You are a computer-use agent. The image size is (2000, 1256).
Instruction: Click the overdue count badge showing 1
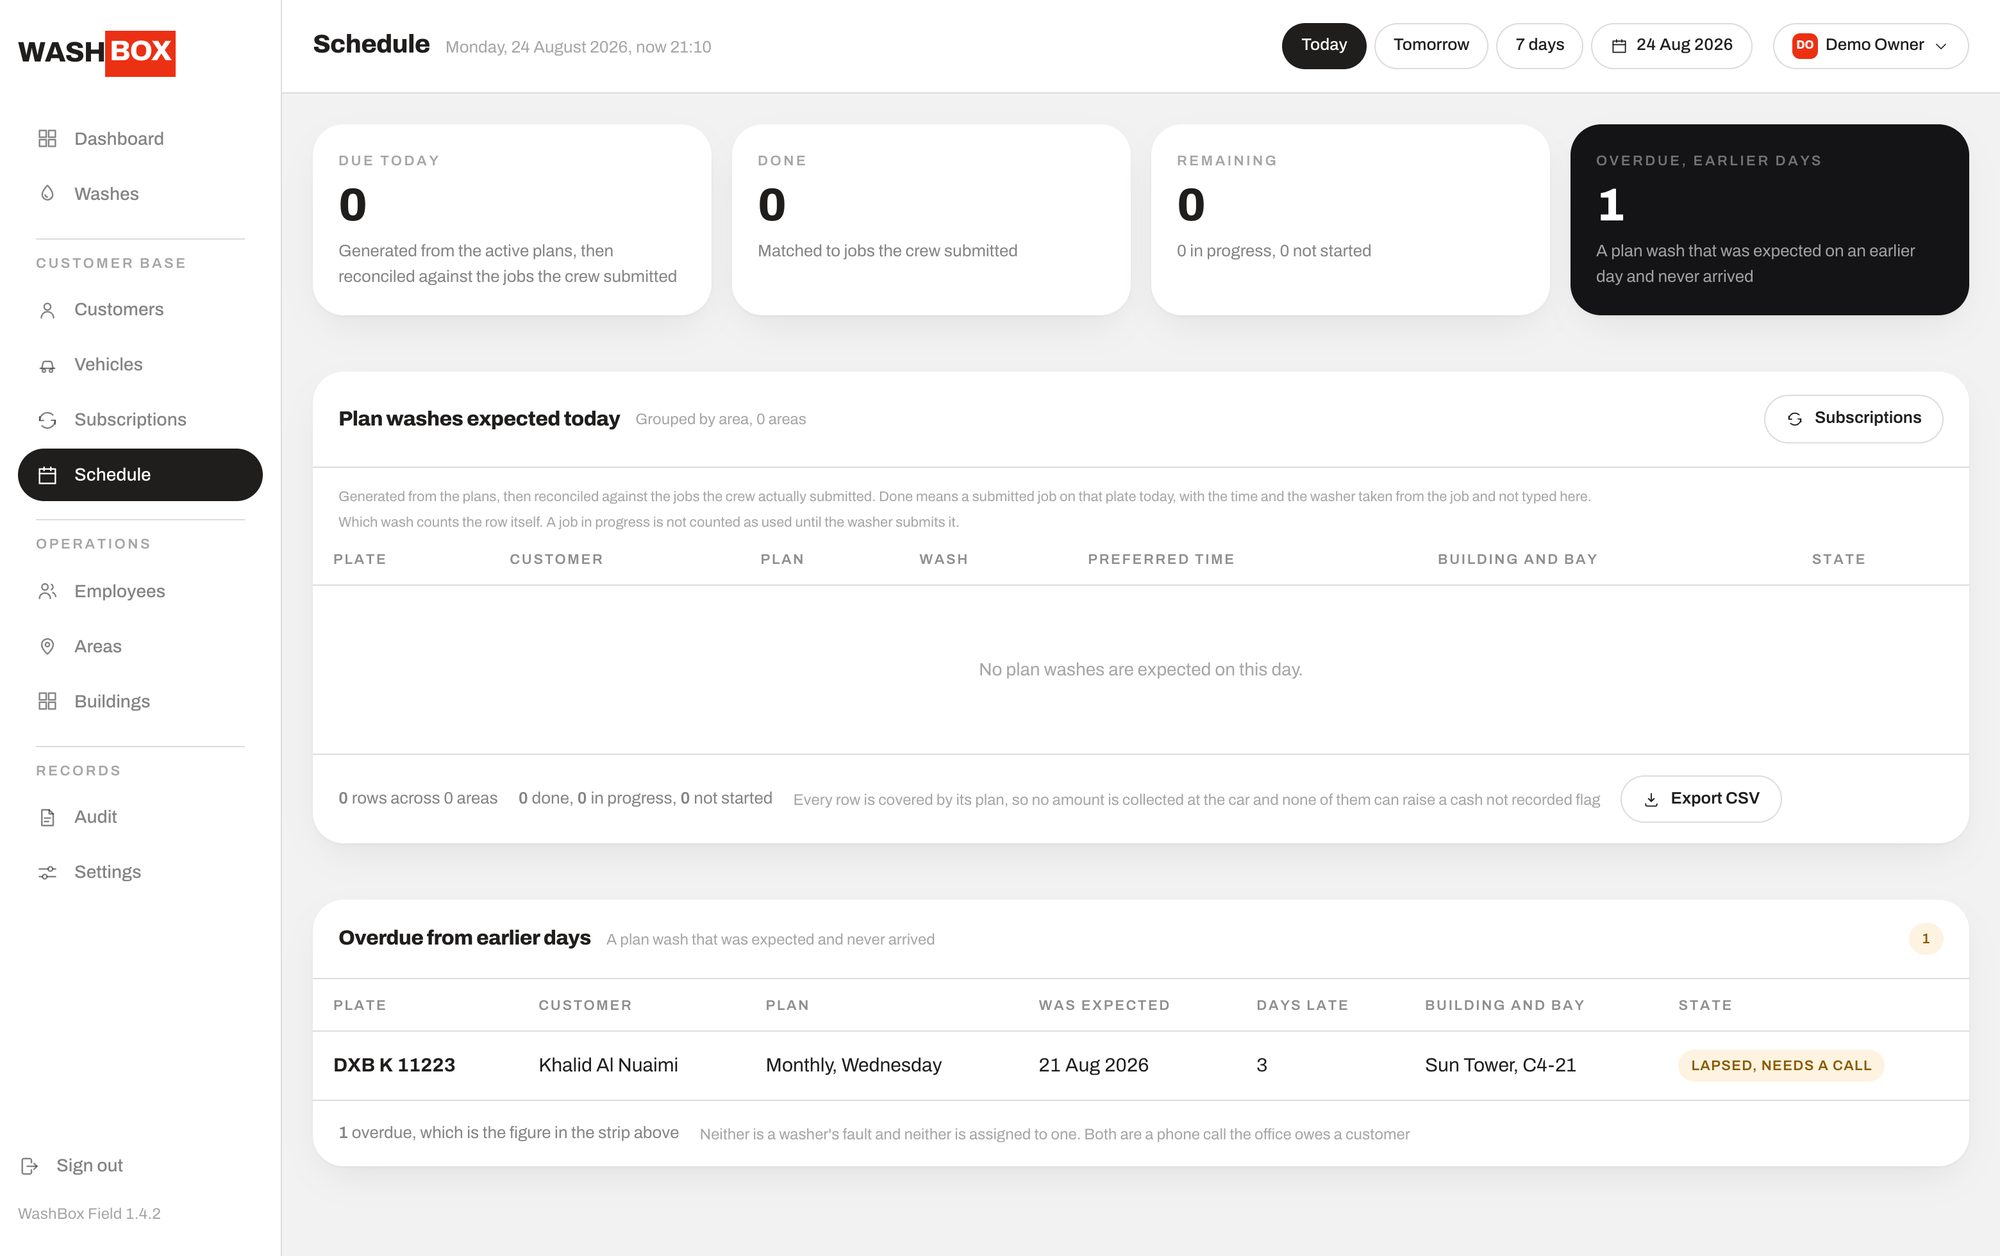[1925, 939]
